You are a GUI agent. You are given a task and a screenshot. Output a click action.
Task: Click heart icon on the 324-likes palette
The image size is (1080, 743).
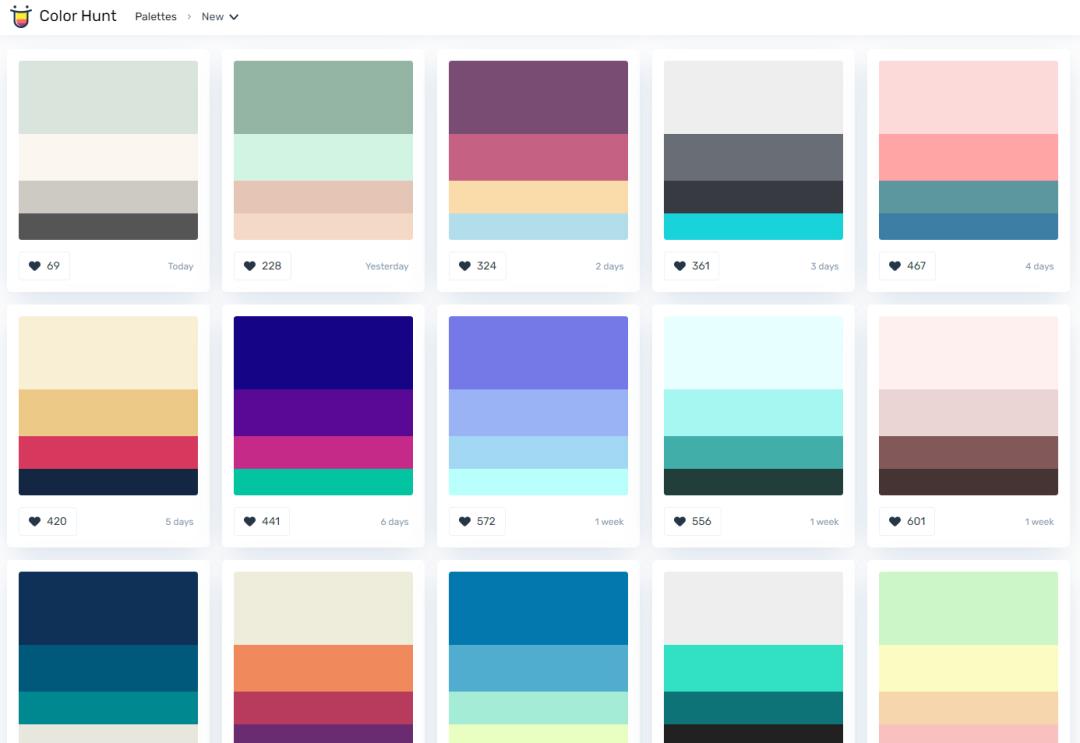pyautogui.click(x=465, y=266)
